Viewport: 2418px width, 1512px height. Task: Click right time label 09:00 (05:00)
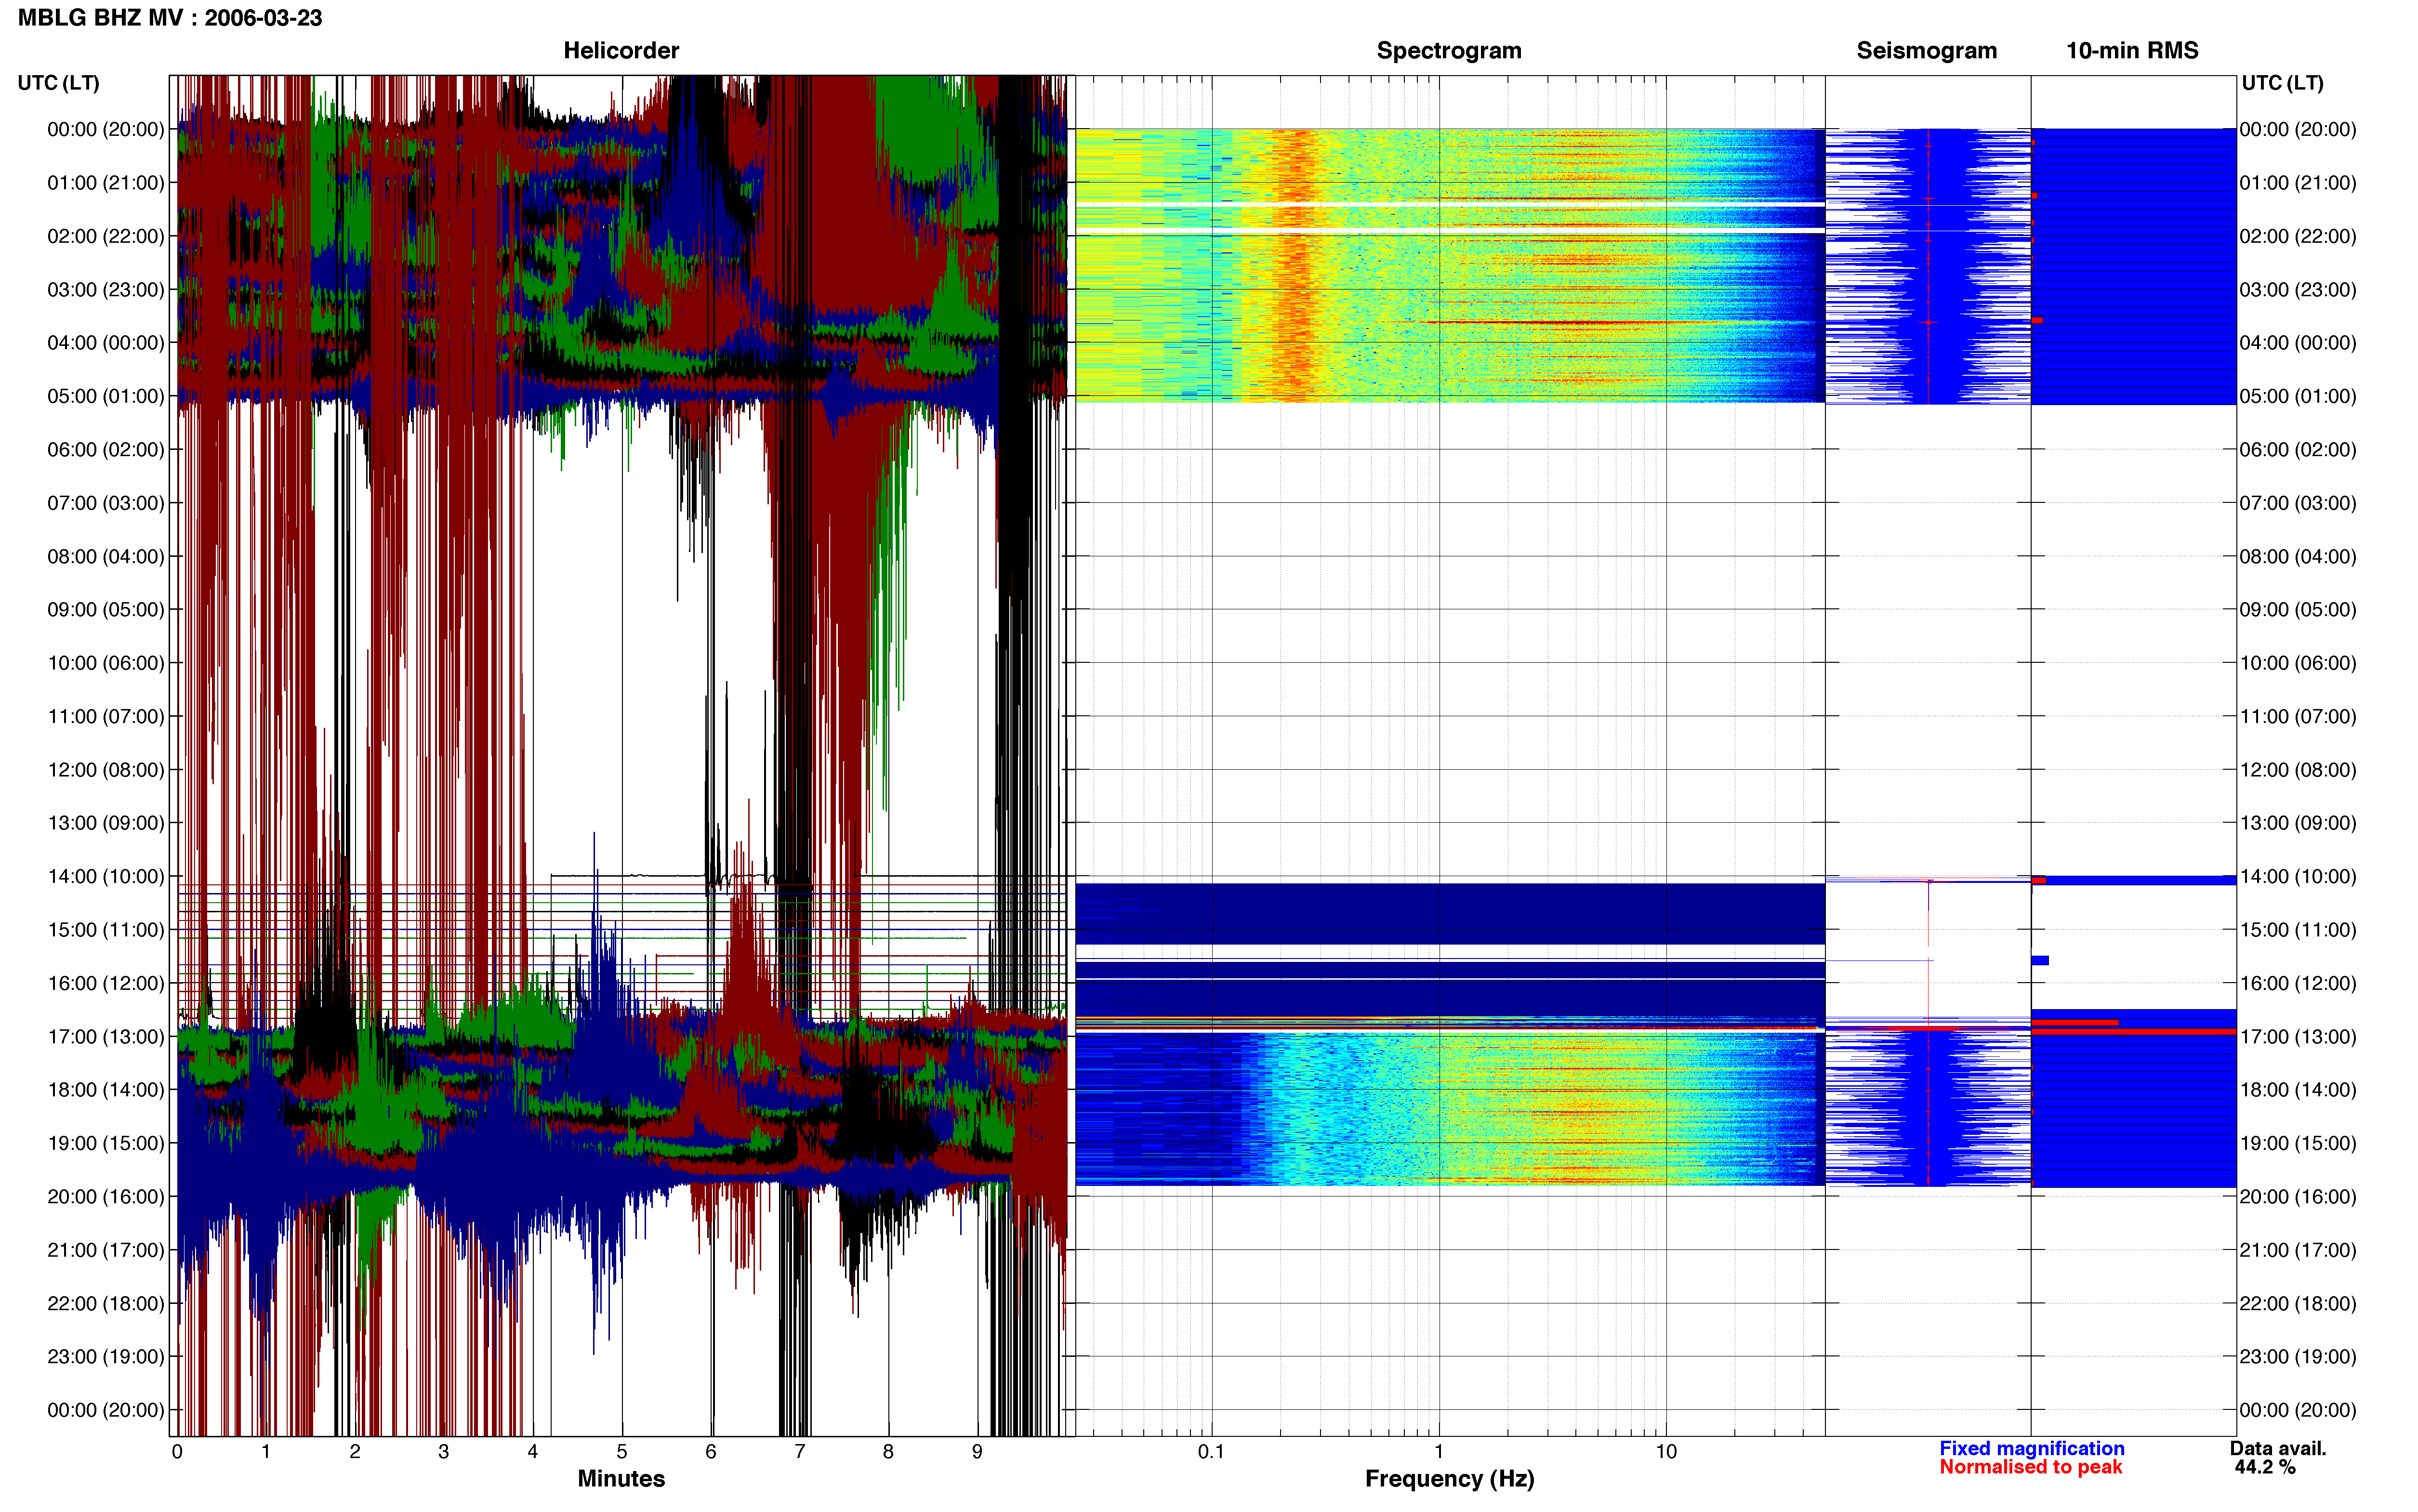click(2298, 610)
